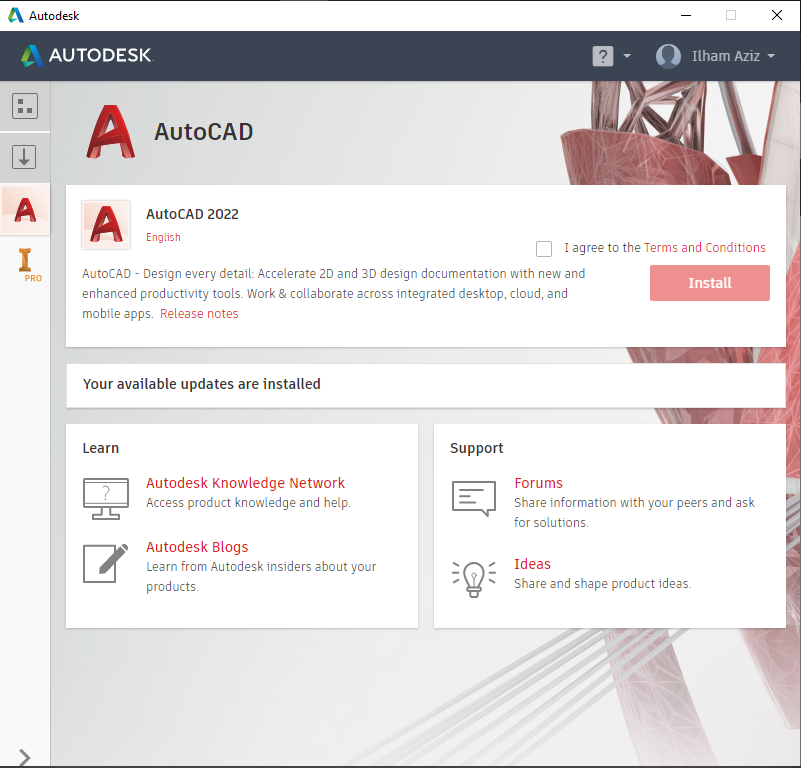Viewport: 801px width, 768px height.
Task: Click the user avatar icon
Action: pyautogui.click(x=668, y=56)
